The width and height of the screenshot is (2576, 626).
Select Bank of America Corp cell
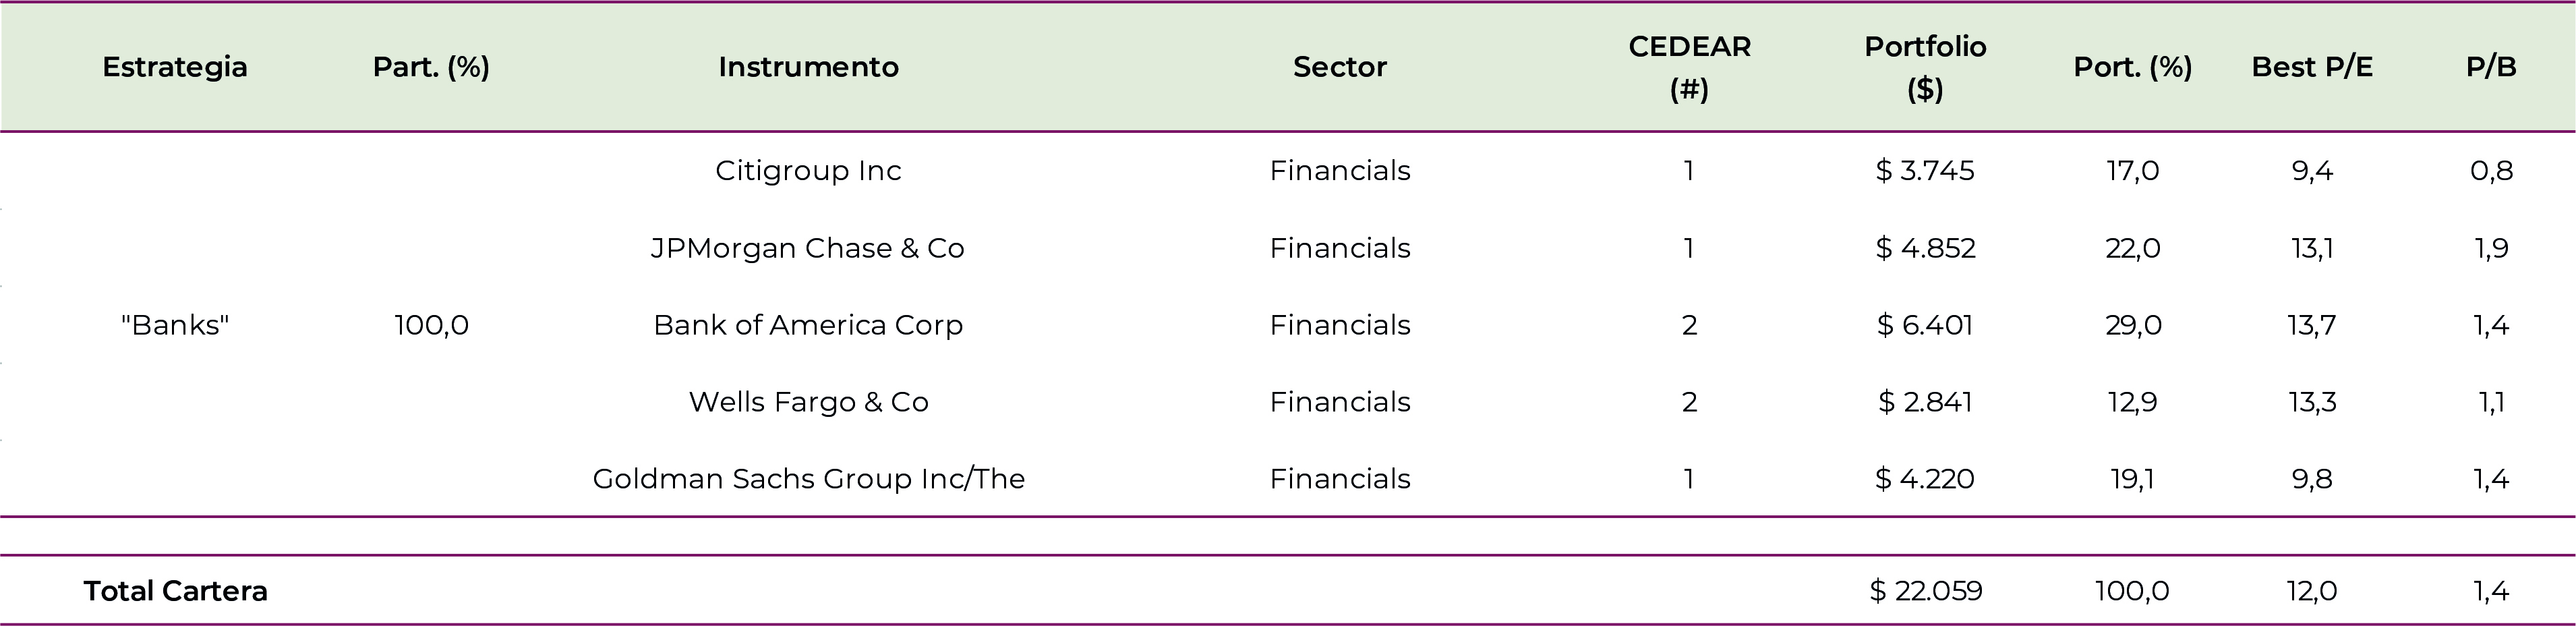(808, 325)
